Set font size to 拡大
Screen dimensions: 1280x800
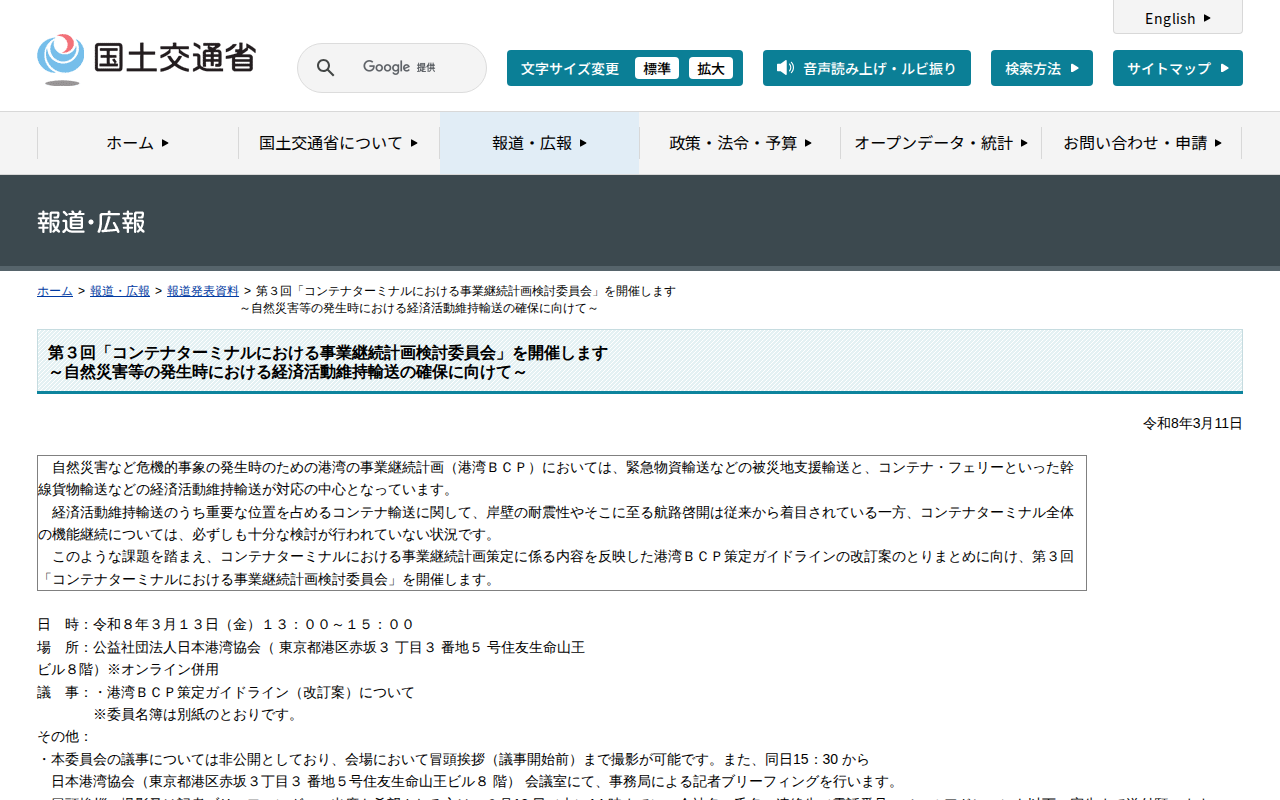711,68
